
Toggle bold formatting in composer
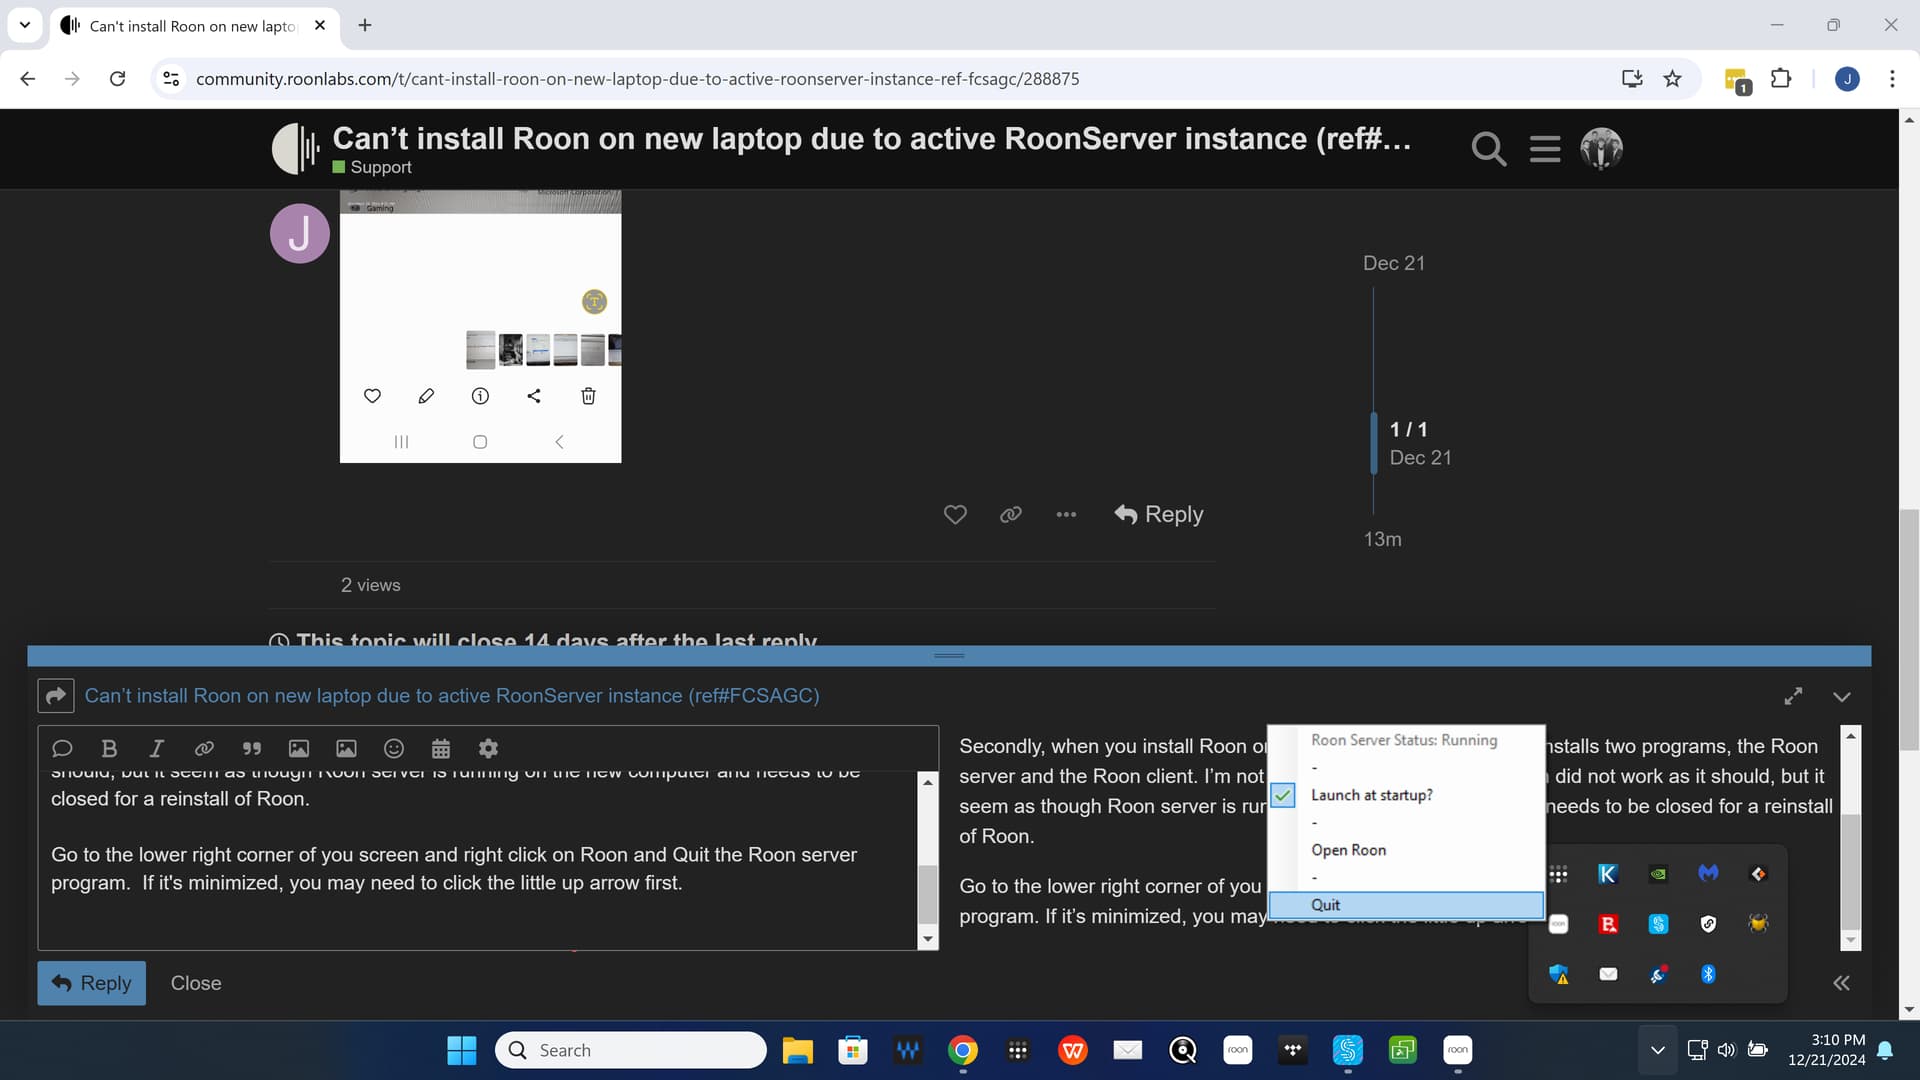click(109, 748)
